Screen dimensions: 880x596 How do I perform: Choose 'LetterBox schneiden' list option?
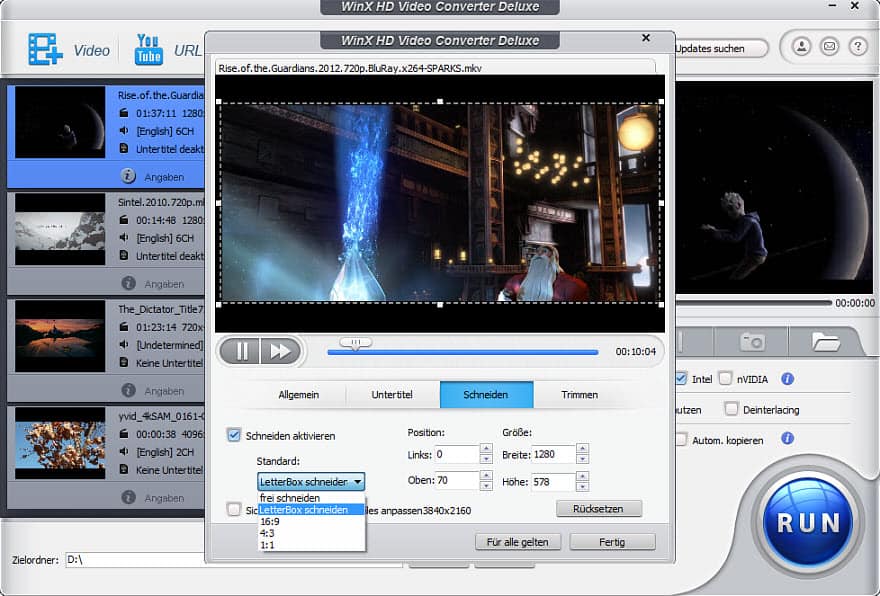pos(311,510)
